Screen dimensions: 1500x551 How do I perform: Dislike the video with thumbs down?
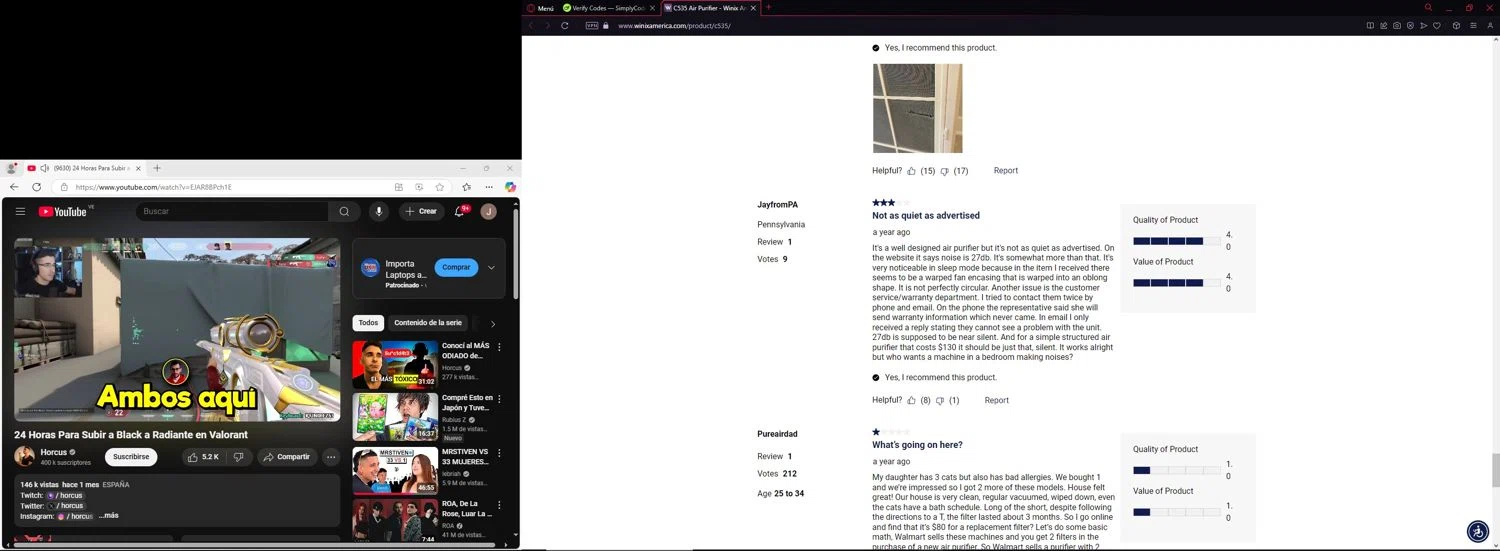[x=238, y=456]
